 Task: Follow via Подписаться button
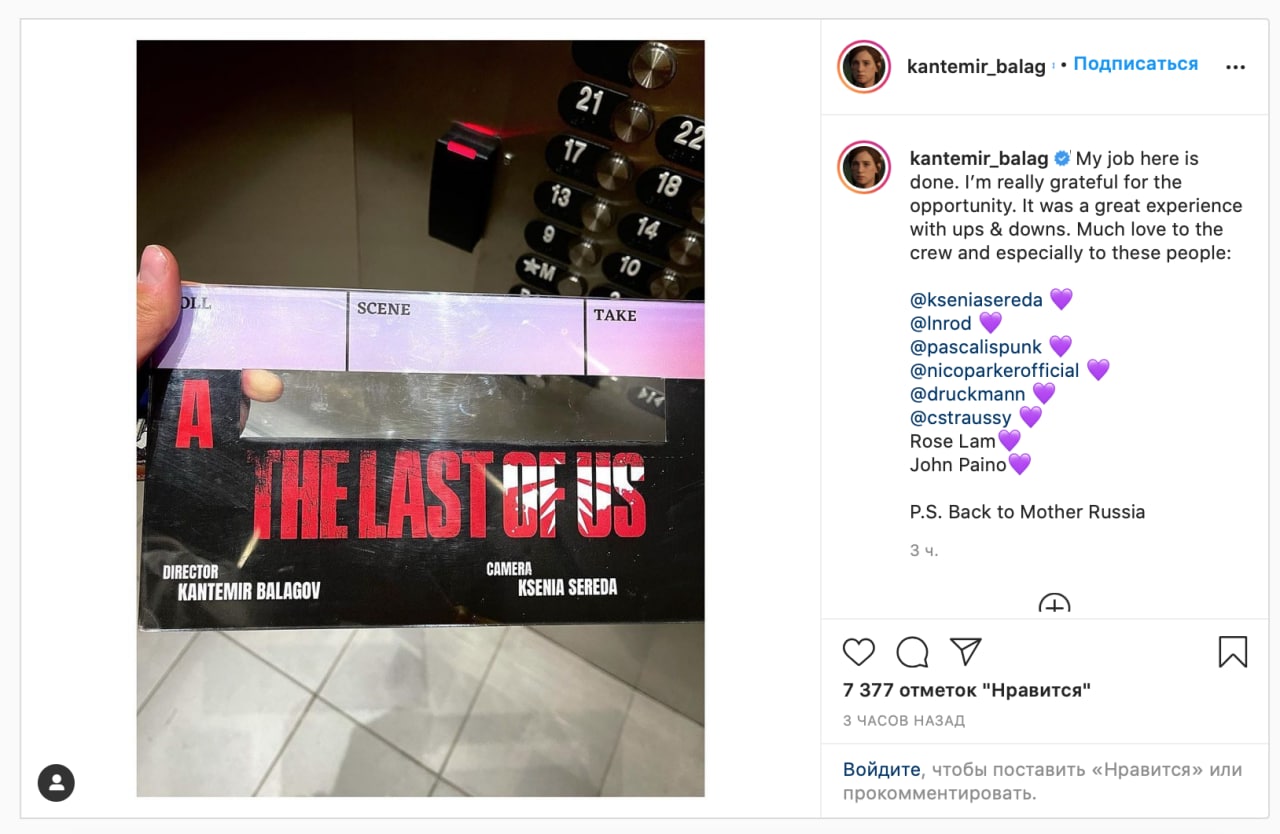pyautogui.click(x=1135, y=64)
